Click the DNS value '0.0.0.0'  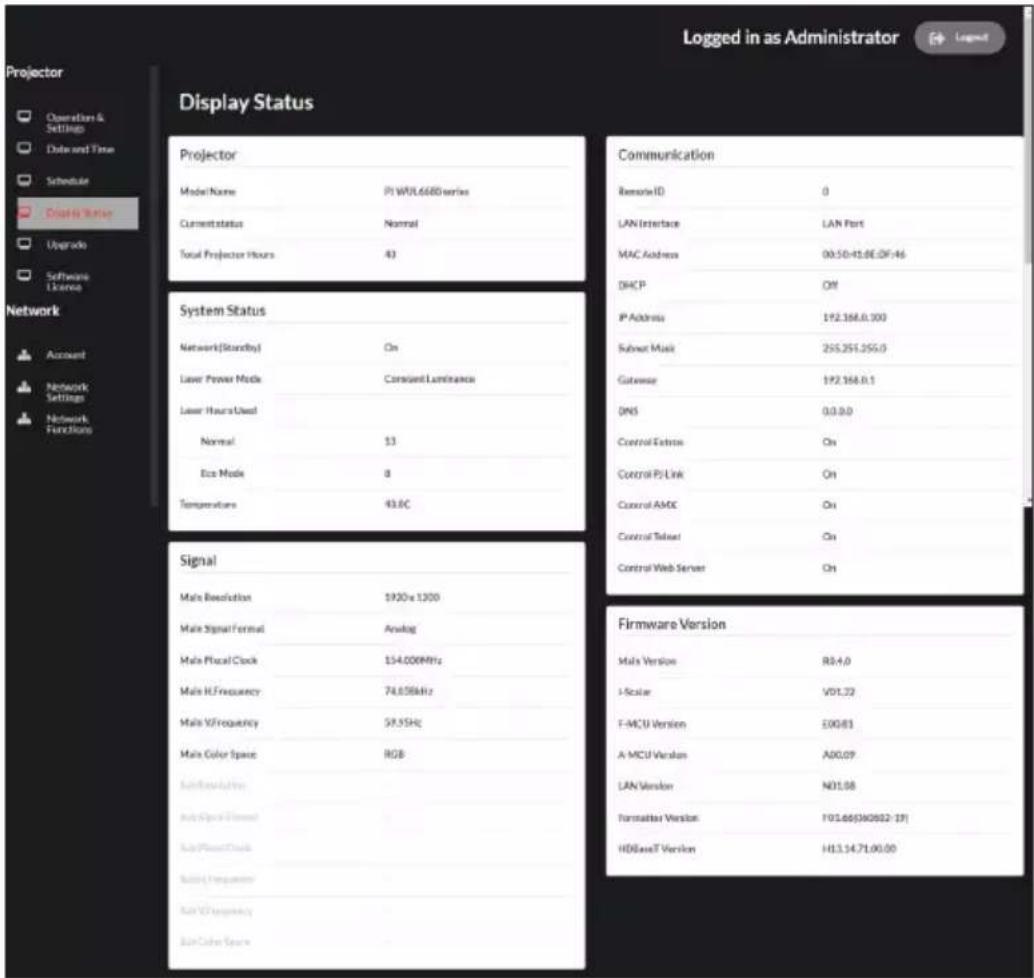click(837, 412)
